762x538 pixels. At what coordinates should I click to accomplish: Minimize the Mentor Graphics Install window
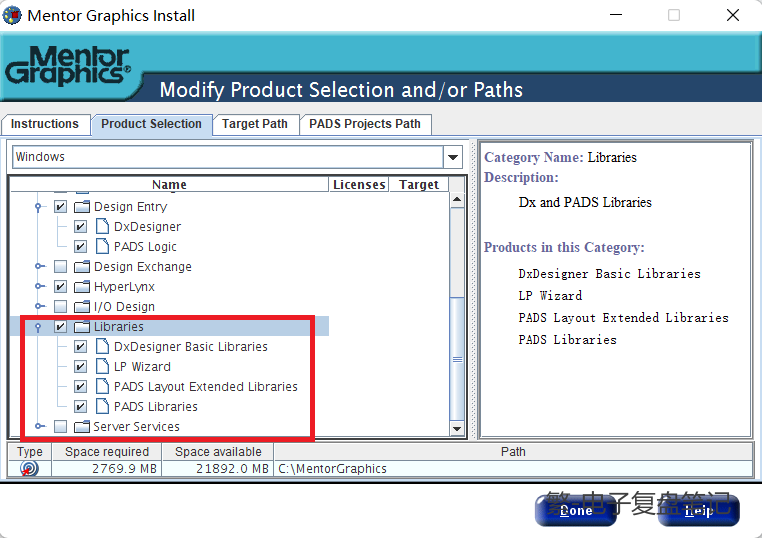(x=616, y=15)
